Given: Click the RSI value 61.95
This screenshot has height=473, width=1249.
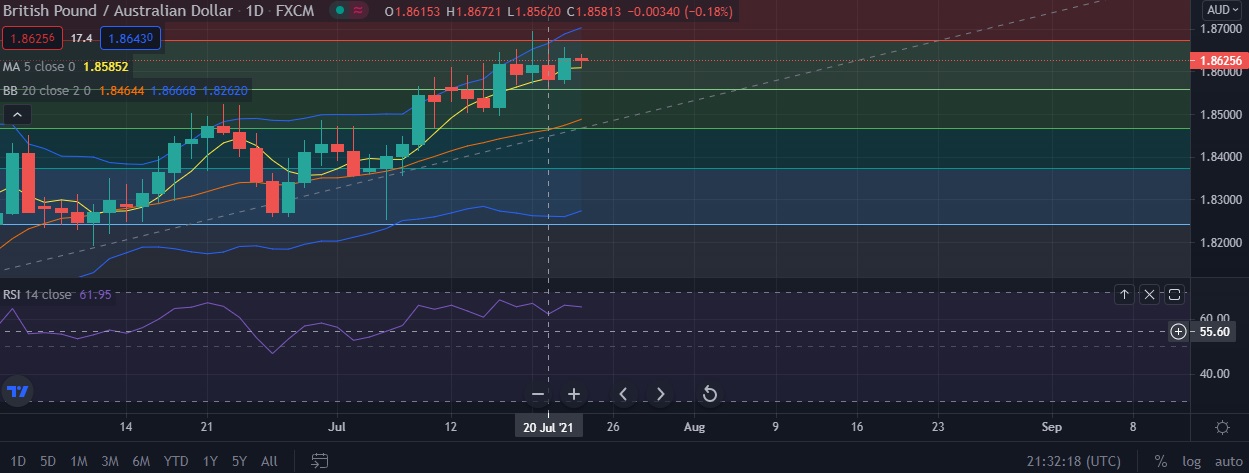Looking at the screenshot, I should tap(97, 295).
